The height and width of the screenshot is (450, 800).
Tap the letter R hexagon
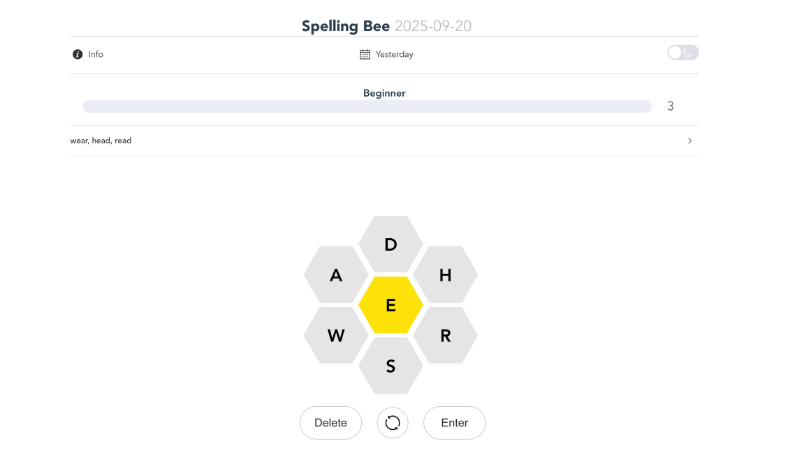[x=445, y=336]
